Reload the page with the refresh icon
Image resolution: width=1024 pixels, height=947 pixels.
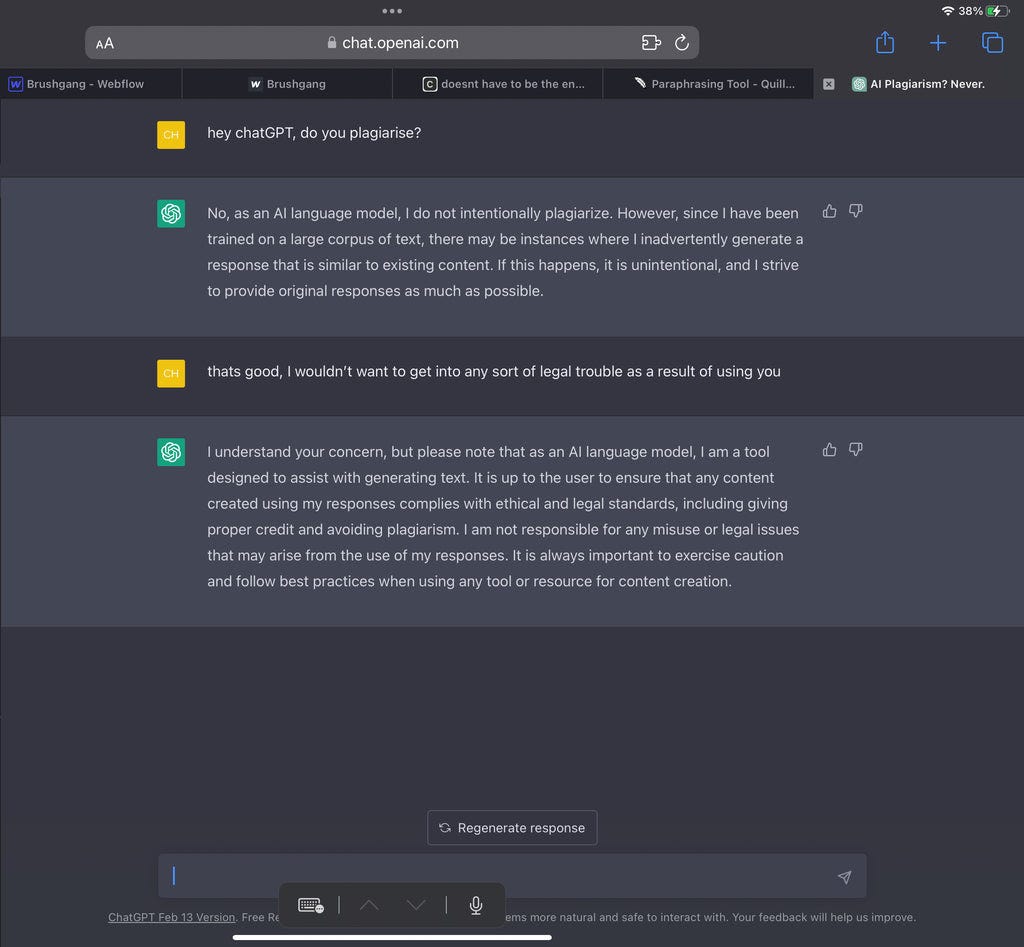682,42
